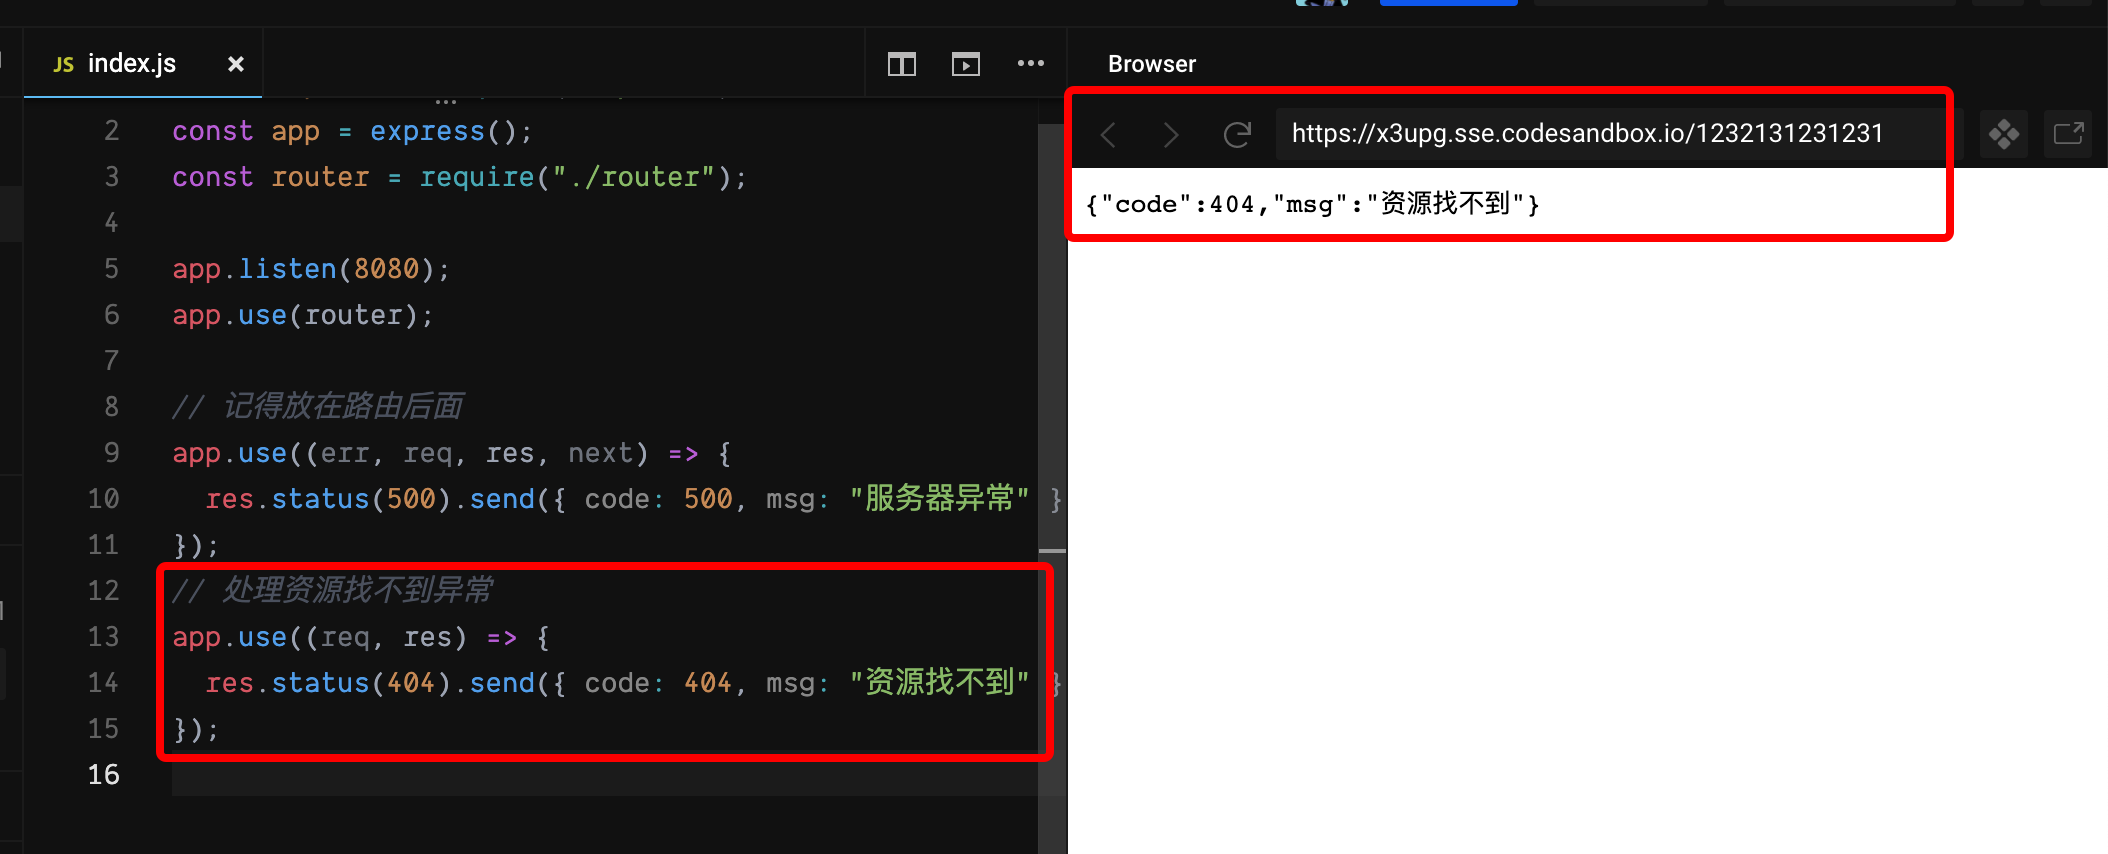2108x854 pixels.
Task: Click the app.use((req, res) line 13
Action: (361, 637)
